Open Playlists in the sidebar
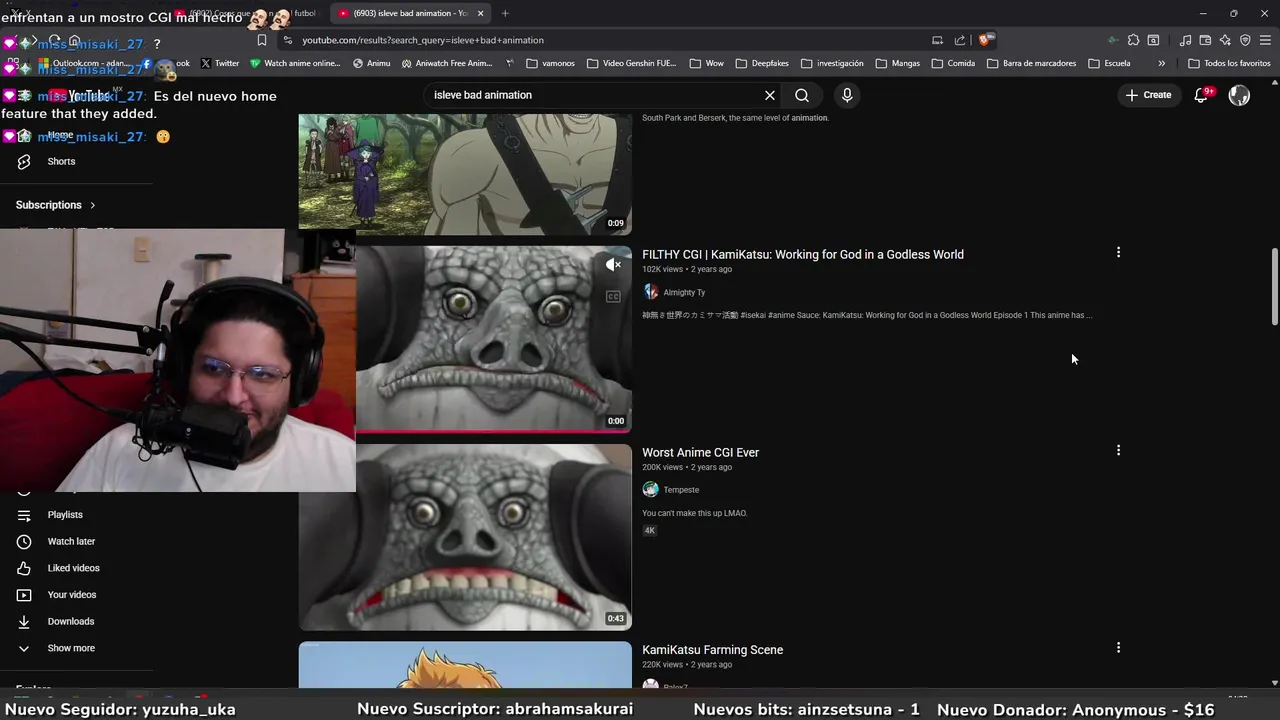1280x720 pixels. pos(65,515)
